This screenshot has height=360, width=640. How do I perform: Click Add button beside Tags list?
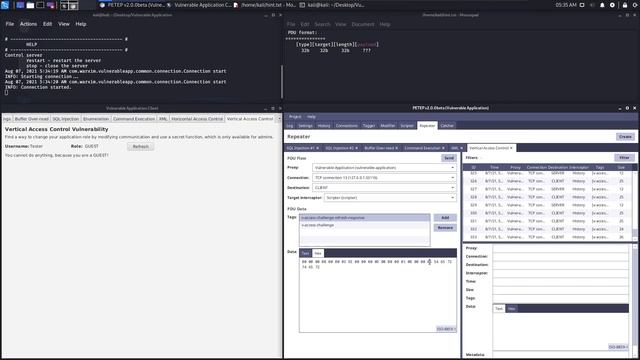click(x=445, y=218)
